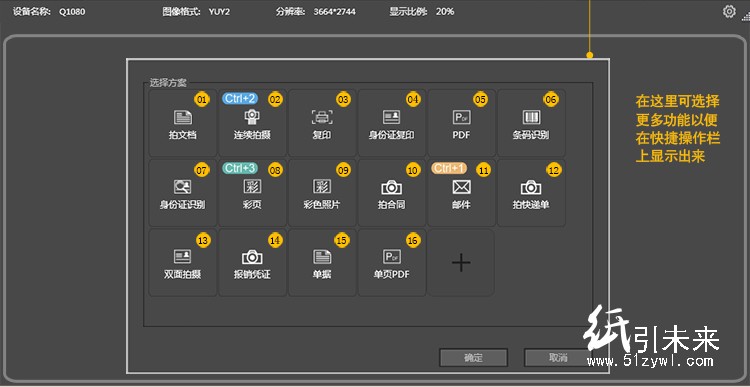Select the 彩色照片 scheme tile
750x387 pixels.
(322, 193)
